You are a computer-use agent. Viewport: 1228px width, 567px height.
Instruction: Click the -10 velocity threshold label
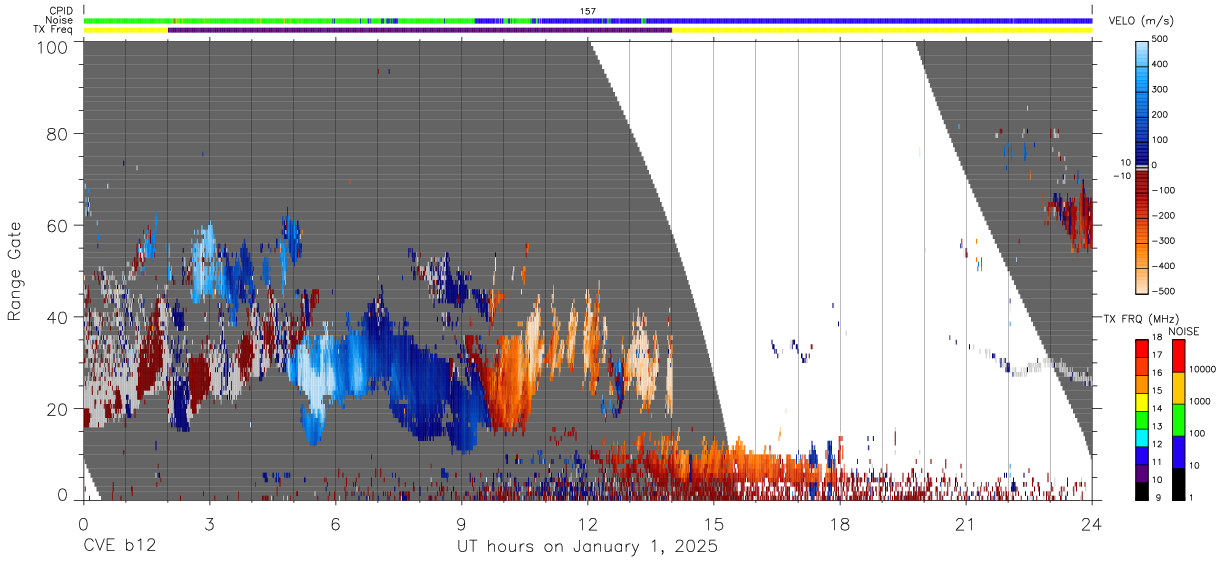[1124, 176]
